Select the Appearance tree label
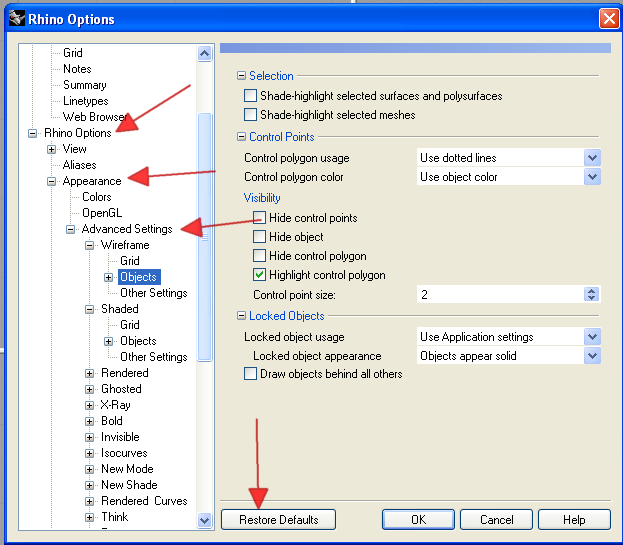 [x=92, y=181]
